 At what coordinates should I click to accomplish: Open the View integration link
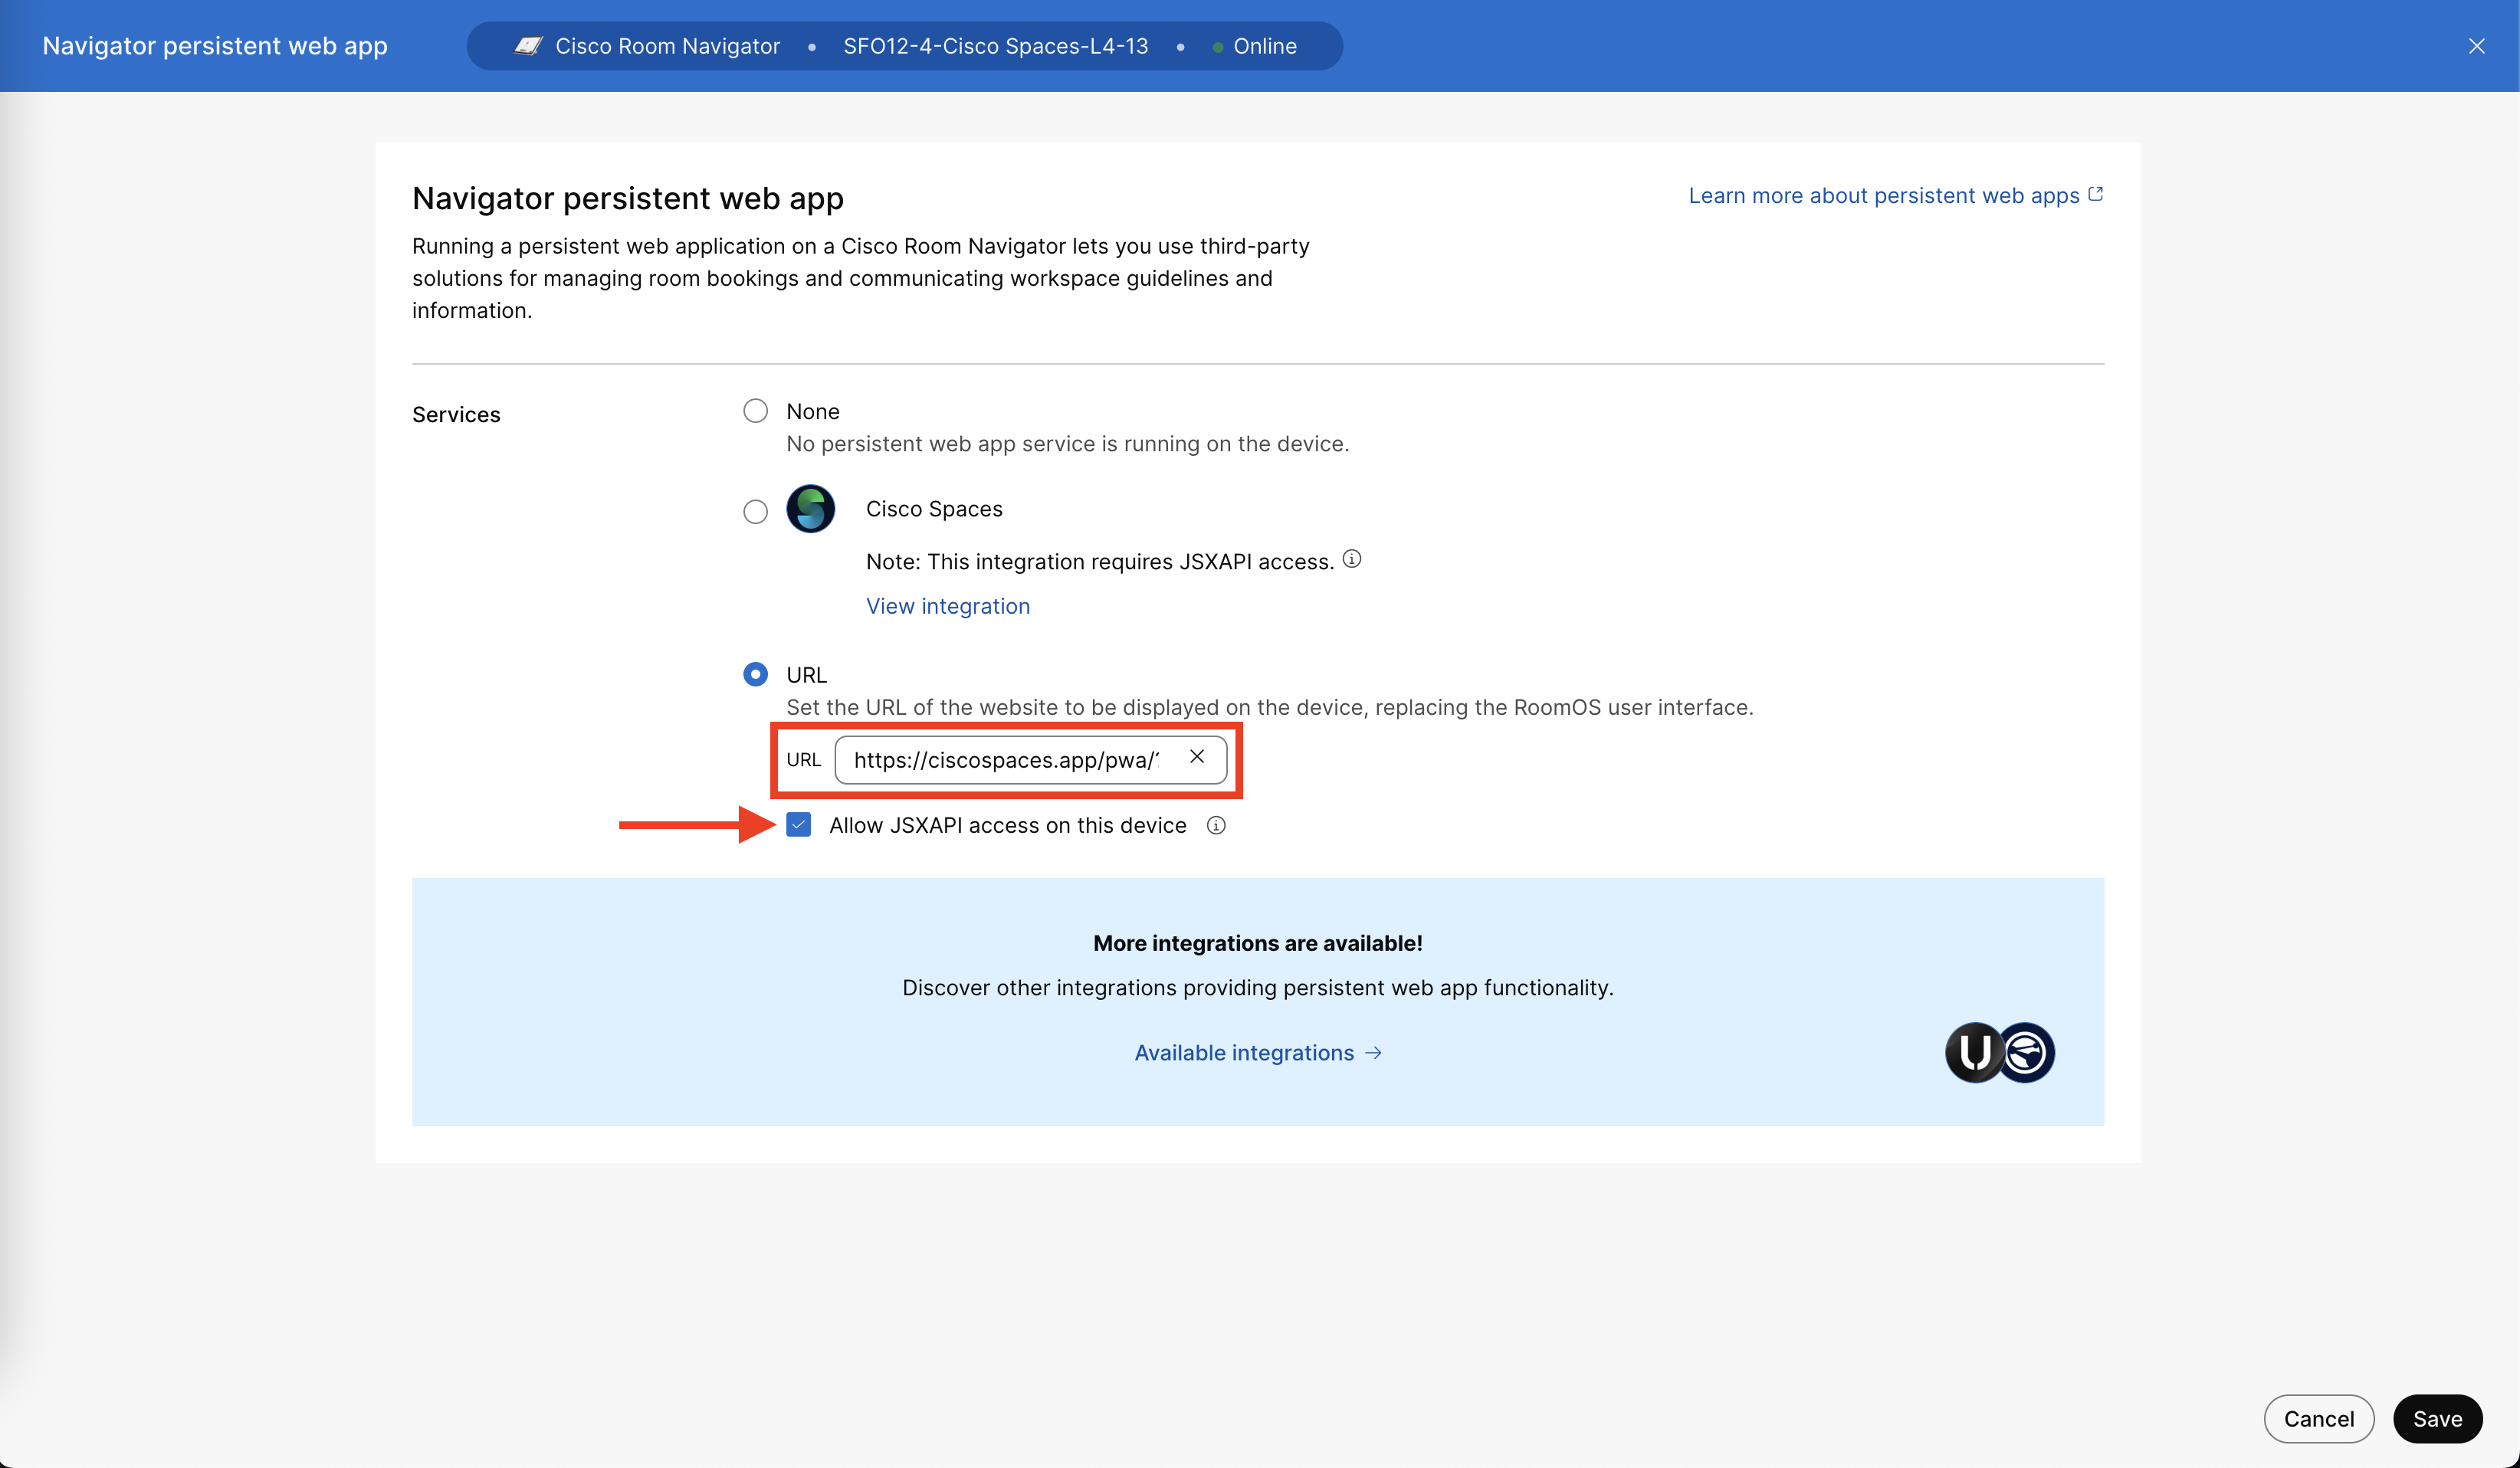947,606
